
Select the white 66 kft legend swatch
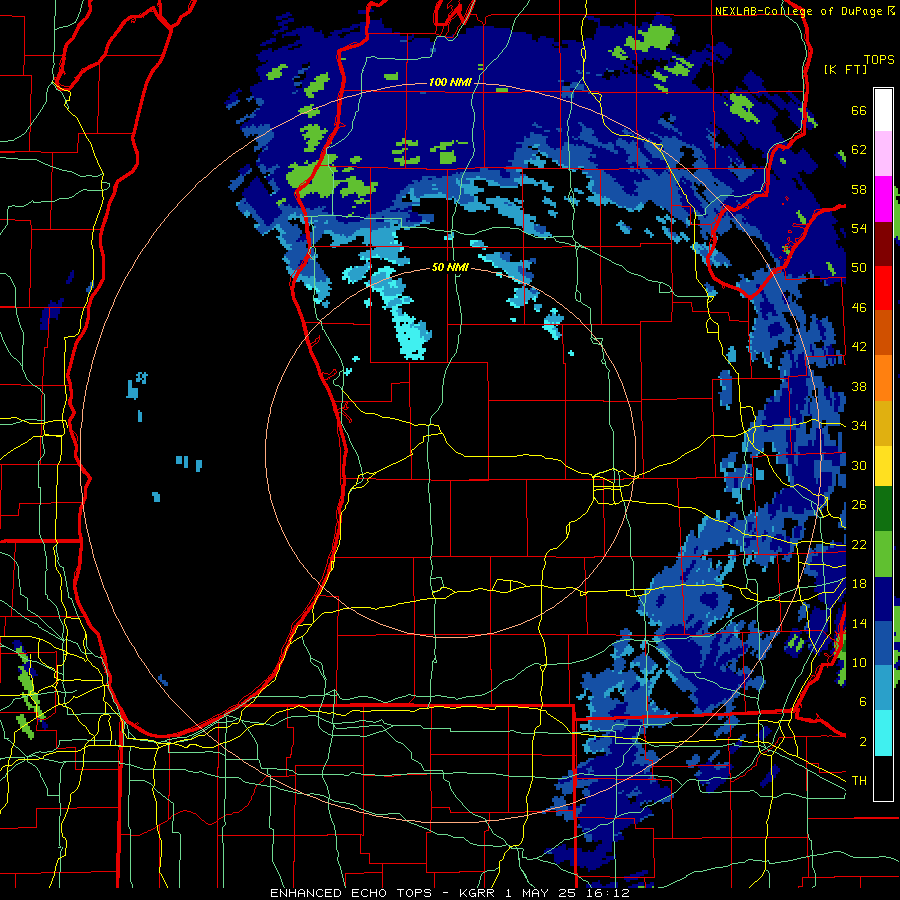coord(883,110)
